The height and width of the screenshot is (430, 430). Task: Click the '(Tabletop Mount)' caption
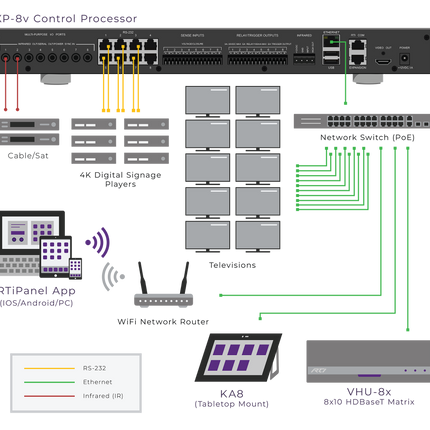pos(232,404)
